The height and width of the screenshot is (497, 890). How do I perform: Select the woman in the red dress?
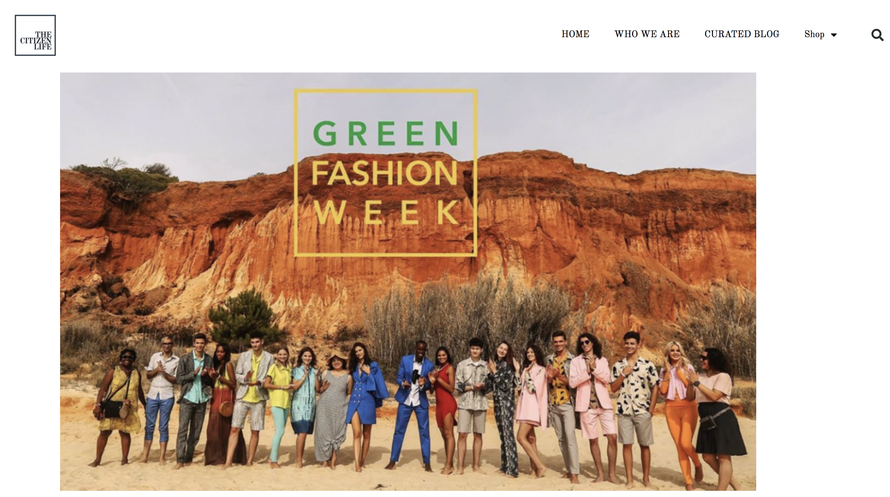pyautogui.click(x=444, y=410)
